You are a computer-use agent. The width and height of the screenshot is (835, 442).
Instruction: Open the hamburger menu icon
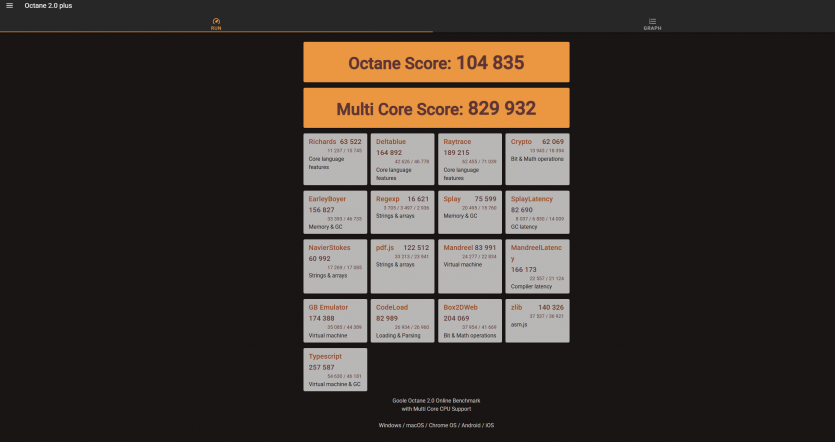point(9,6)
